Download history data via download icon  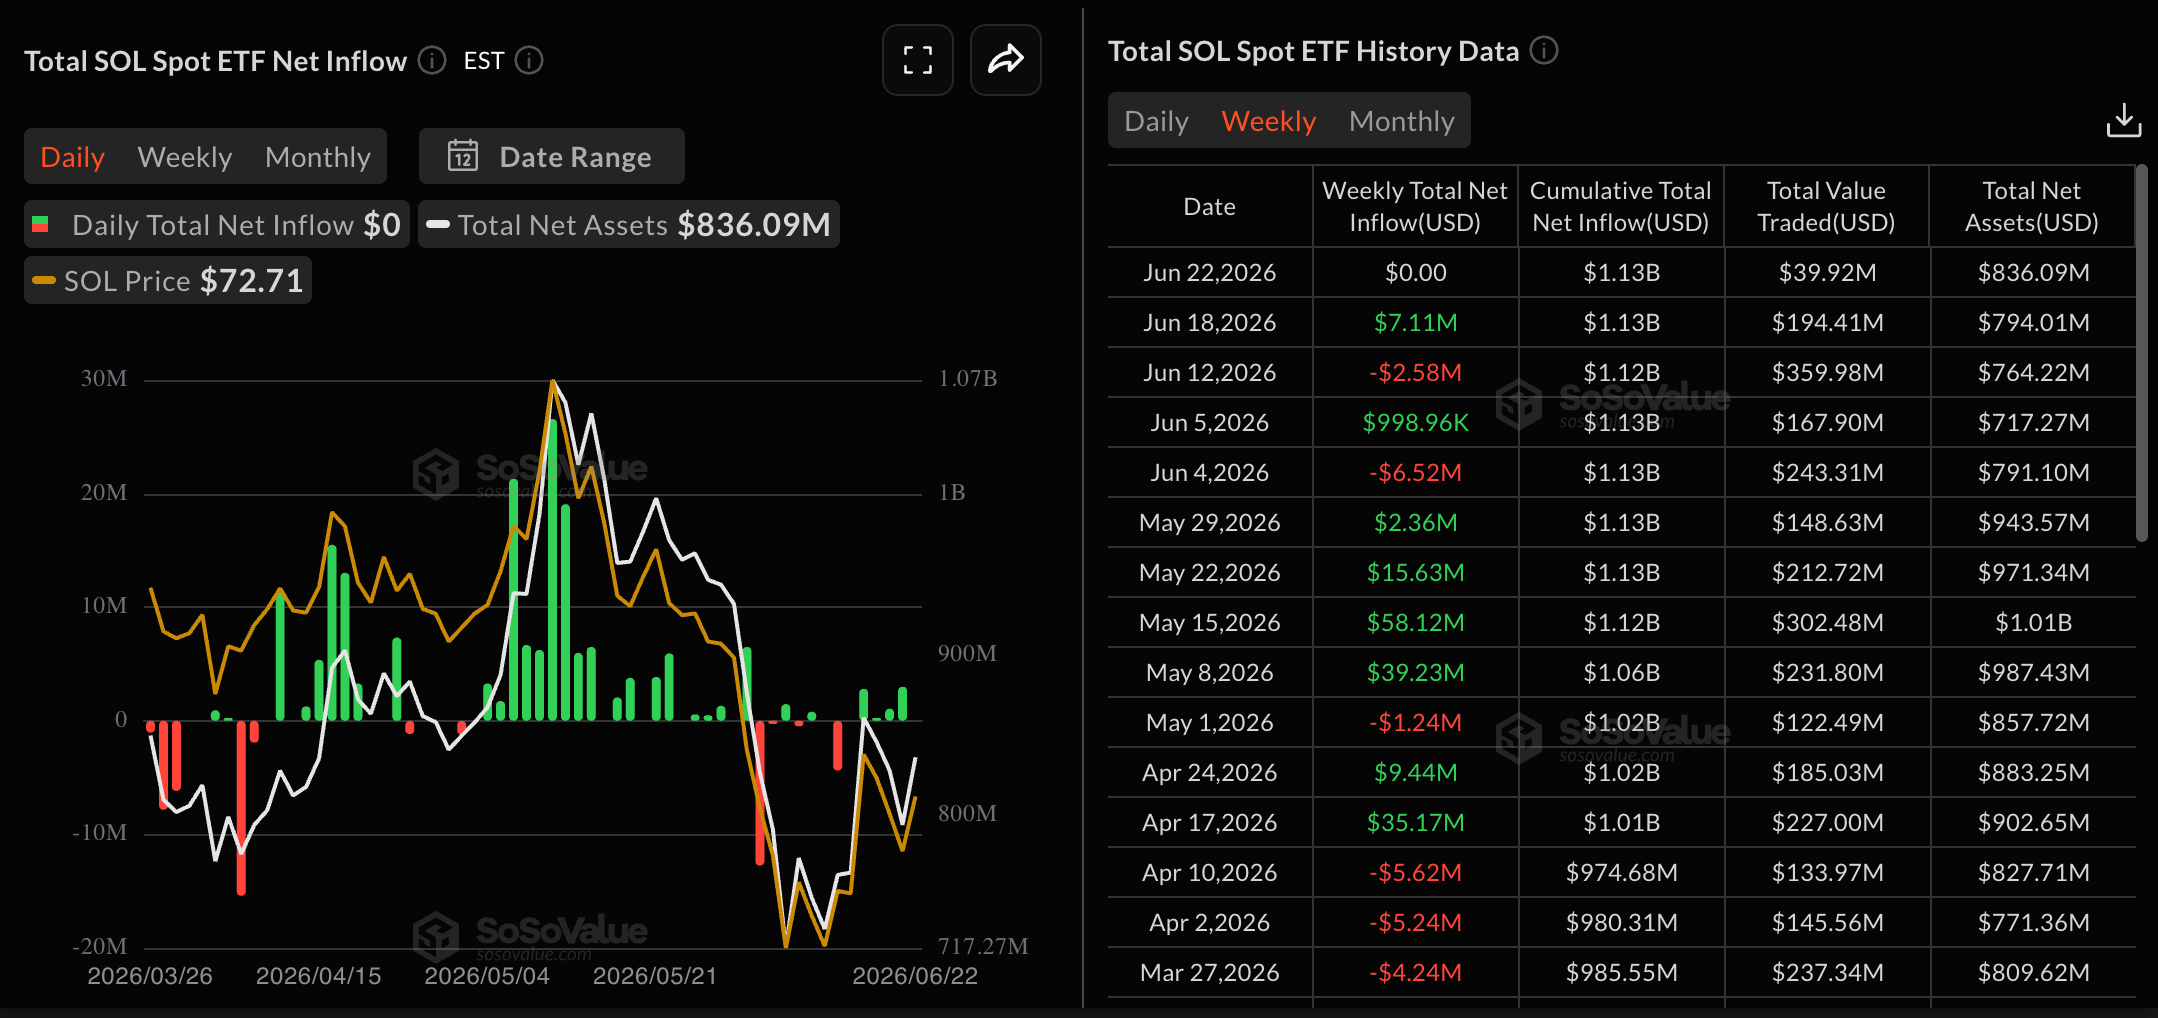click(2123, 121)
